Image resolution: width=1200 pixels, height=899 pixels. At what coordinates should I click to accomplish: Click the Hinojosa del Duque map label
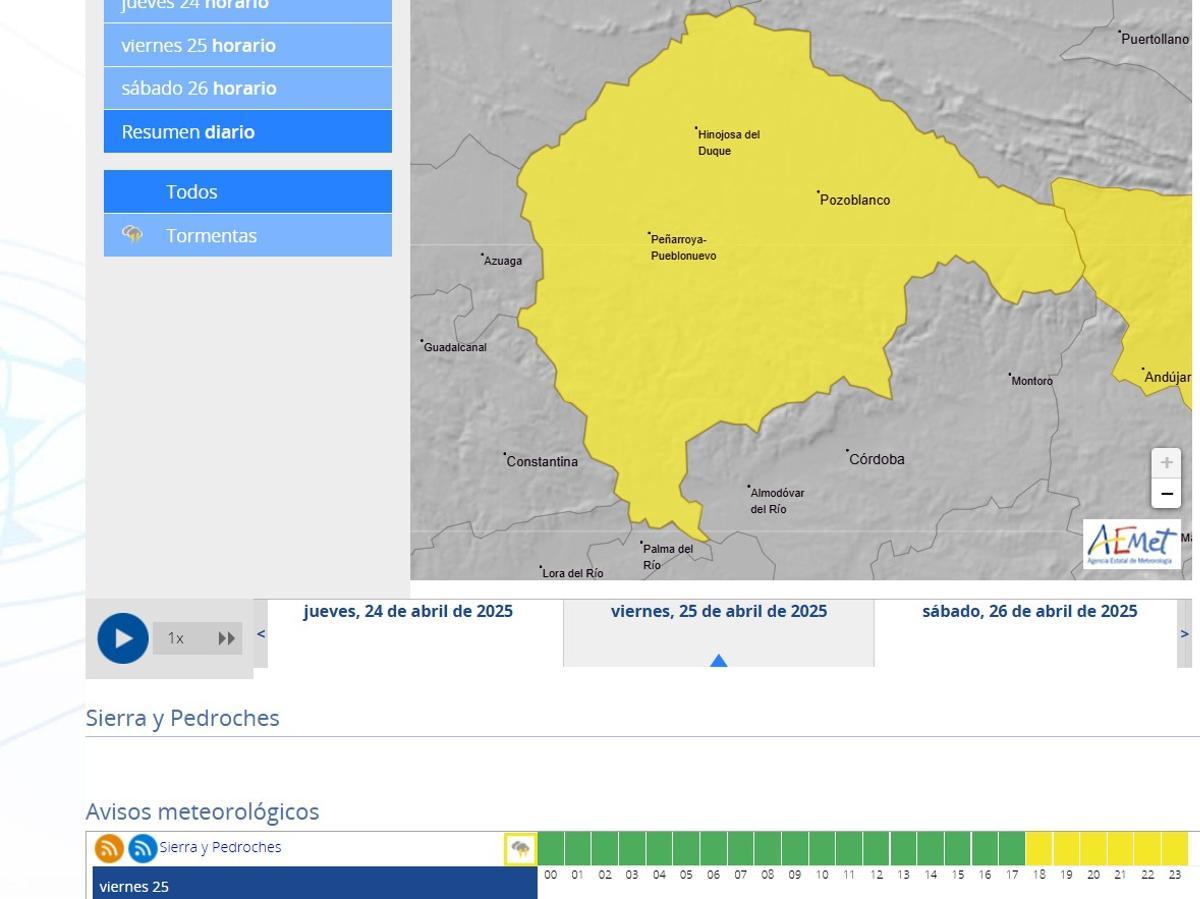[x=728, y=142]
